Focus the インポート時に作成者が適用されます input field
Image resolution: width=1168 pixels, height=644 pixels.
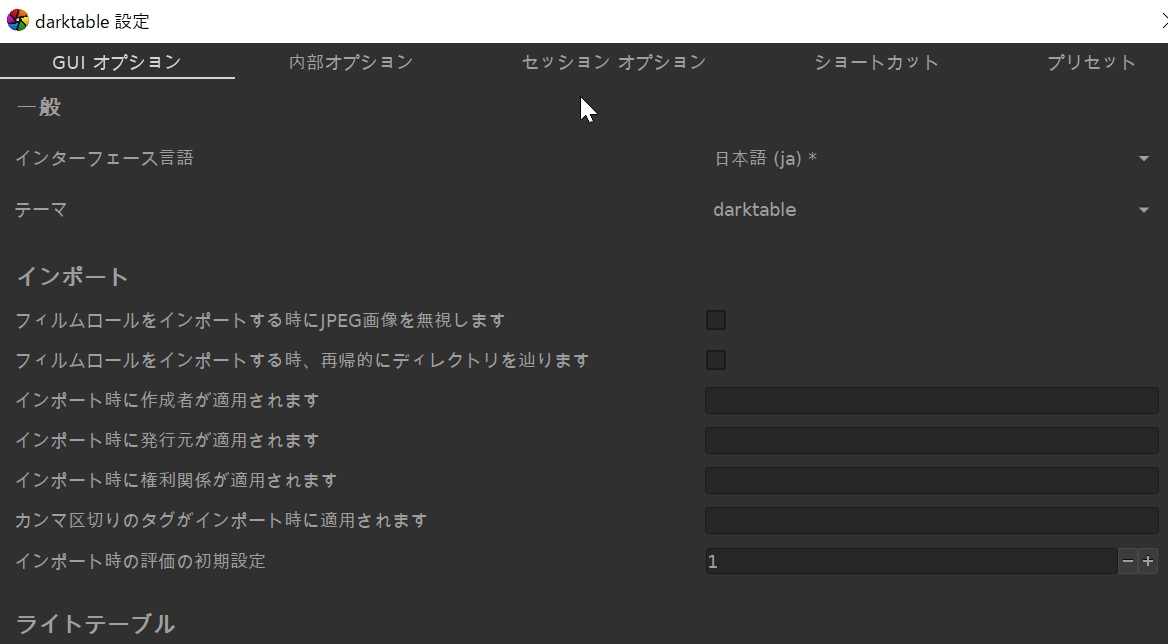[x=932, y=401]
